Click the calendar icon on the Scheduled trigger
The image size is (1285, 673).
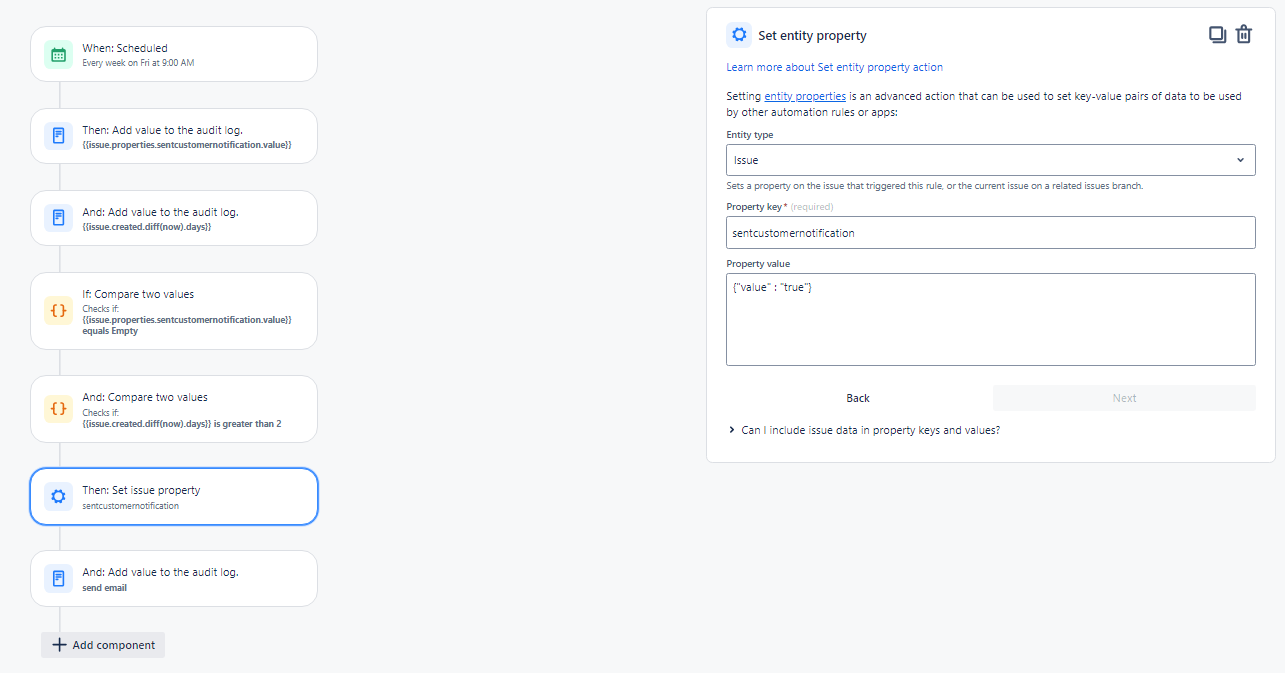pos(58,54)
